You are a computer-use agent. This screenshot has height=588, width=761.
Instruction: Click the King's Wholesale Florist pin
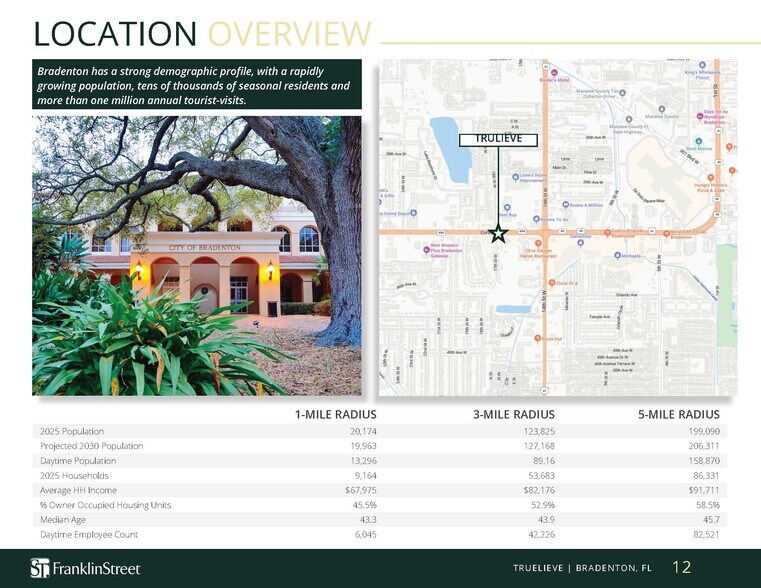(702, 65)
